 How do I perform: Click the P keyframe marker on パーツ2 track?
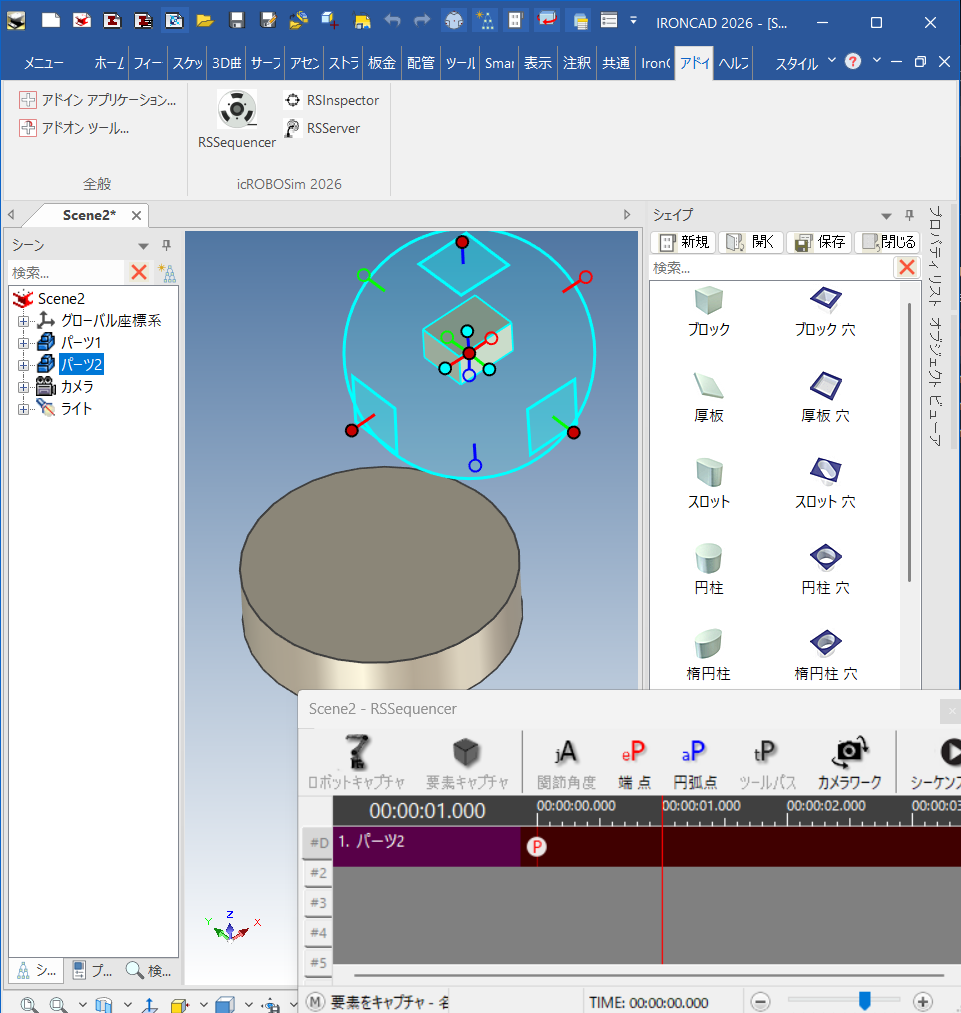tap(536, 846)
